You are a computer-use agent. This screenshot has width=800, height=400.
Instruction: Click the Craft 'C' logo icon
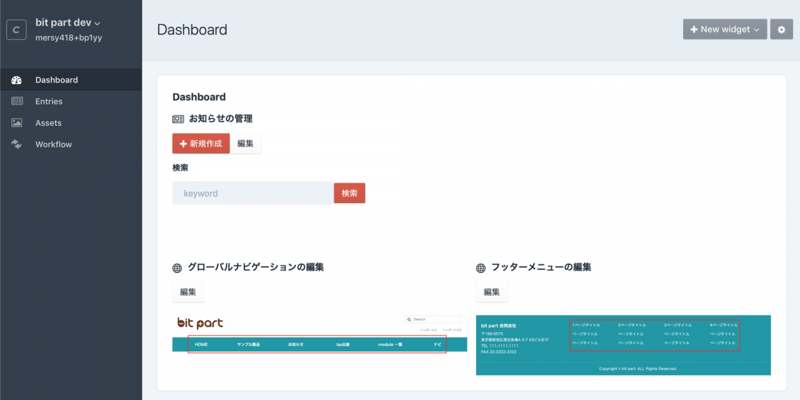coord(16,29)
